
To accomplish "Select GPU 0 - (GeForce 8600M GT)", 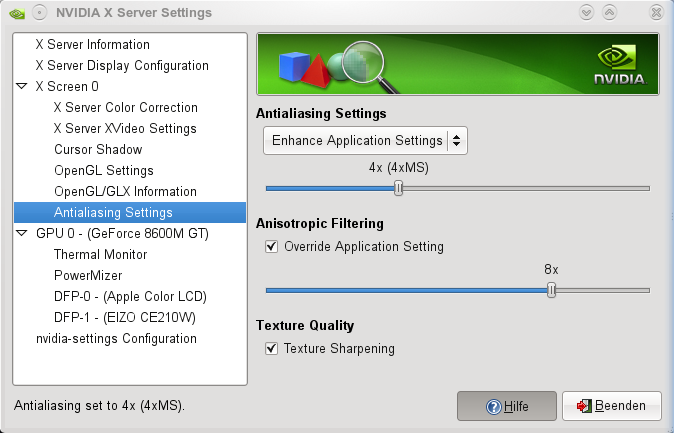I will click(122, 233).
